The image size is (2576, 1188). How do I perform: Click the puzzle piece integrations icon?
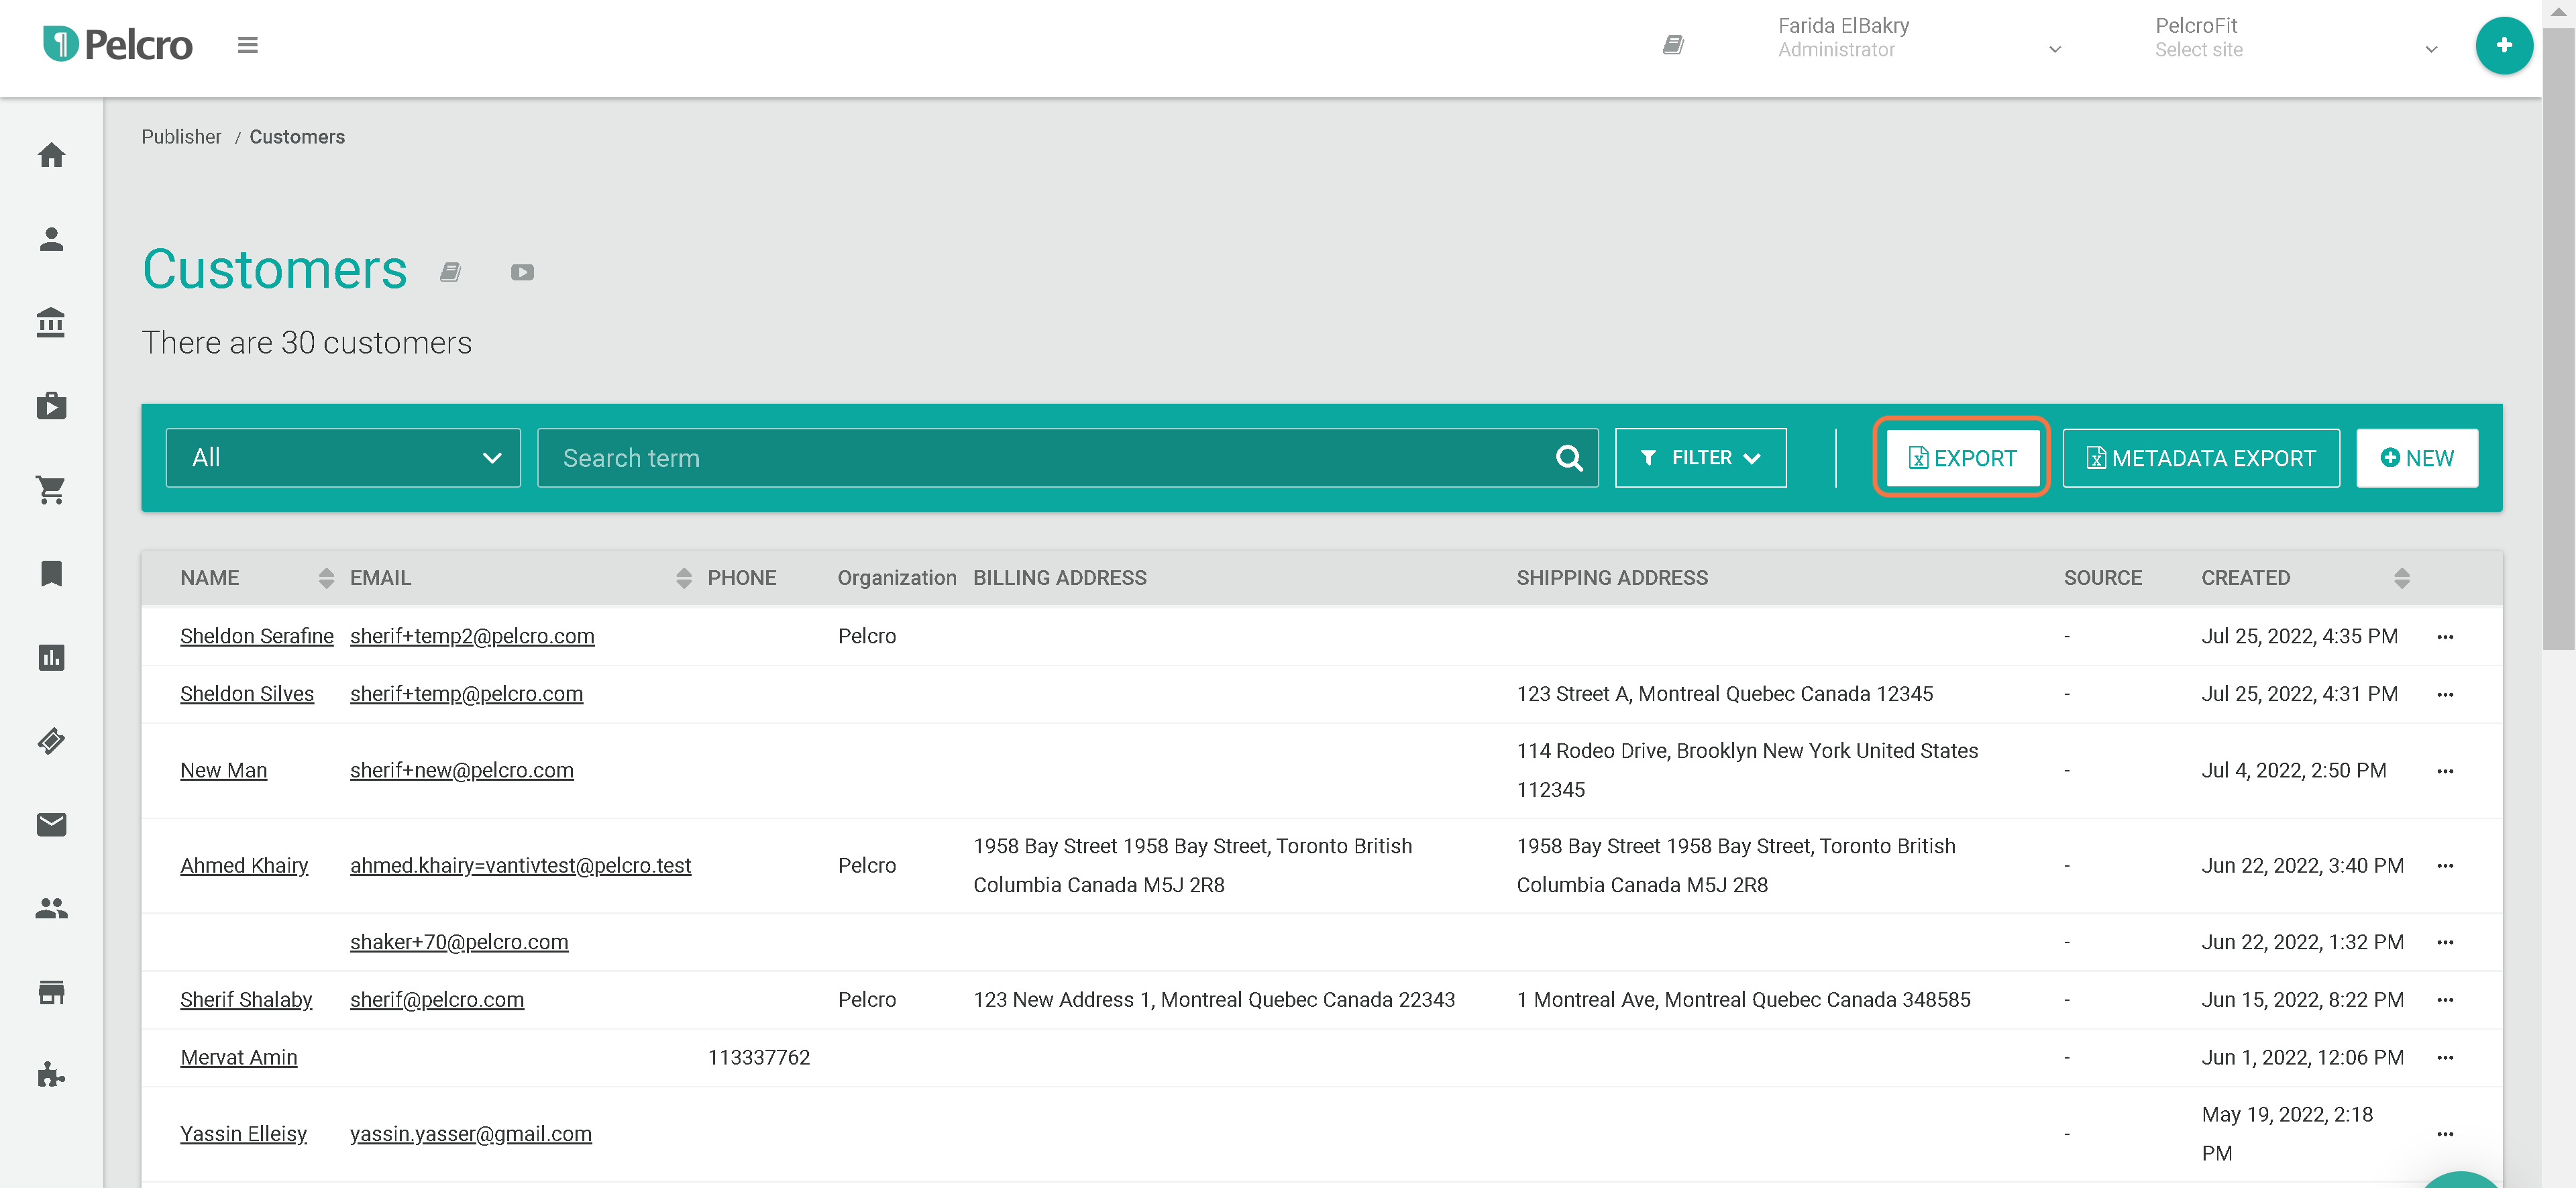(51, 1075)
